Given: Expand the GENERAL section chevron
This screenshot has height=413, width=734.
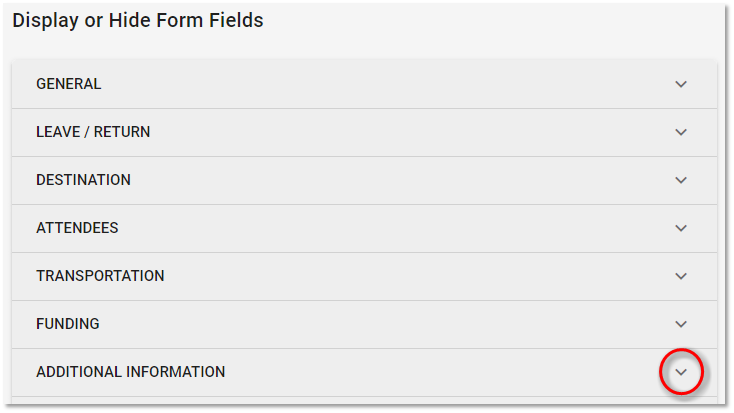Looking at the screenshot, I should 681,84.
